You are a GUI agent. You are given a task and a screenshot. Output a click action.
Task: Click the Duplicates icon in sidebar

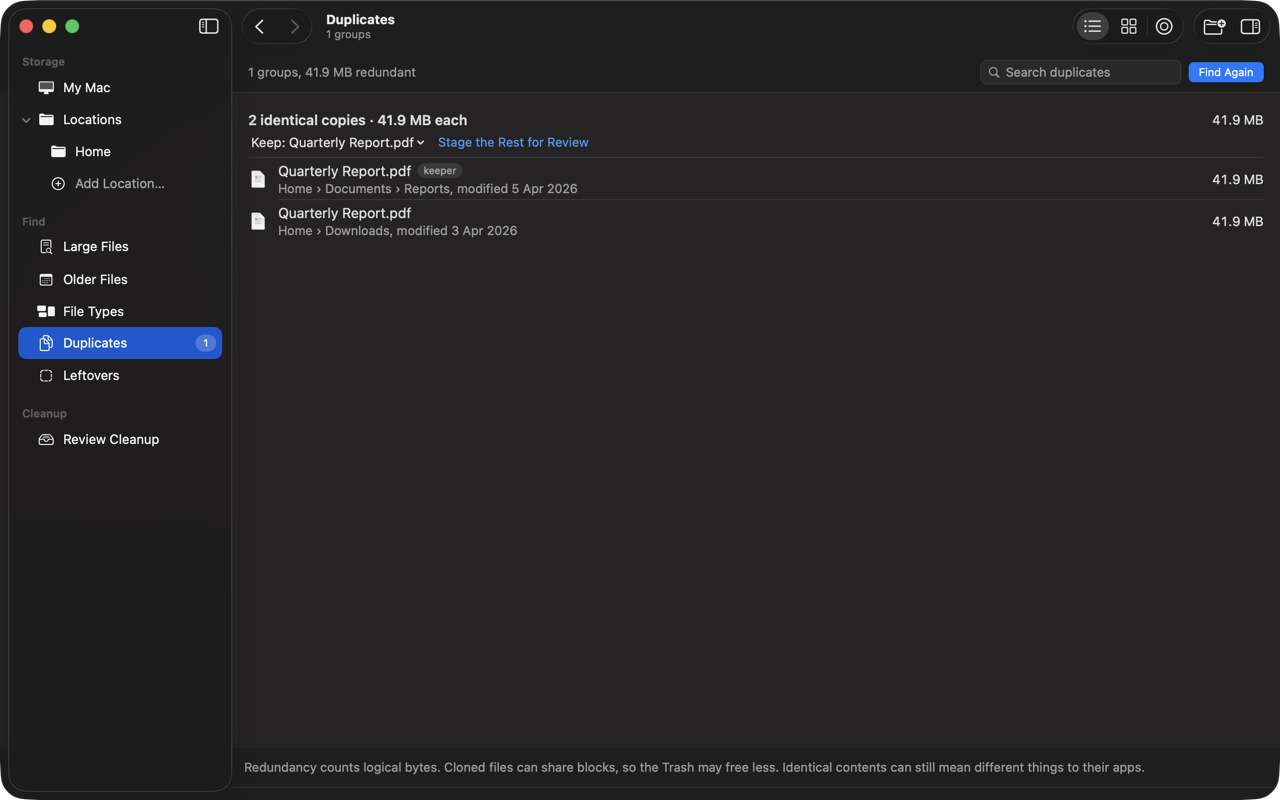(x=46, y=343)
